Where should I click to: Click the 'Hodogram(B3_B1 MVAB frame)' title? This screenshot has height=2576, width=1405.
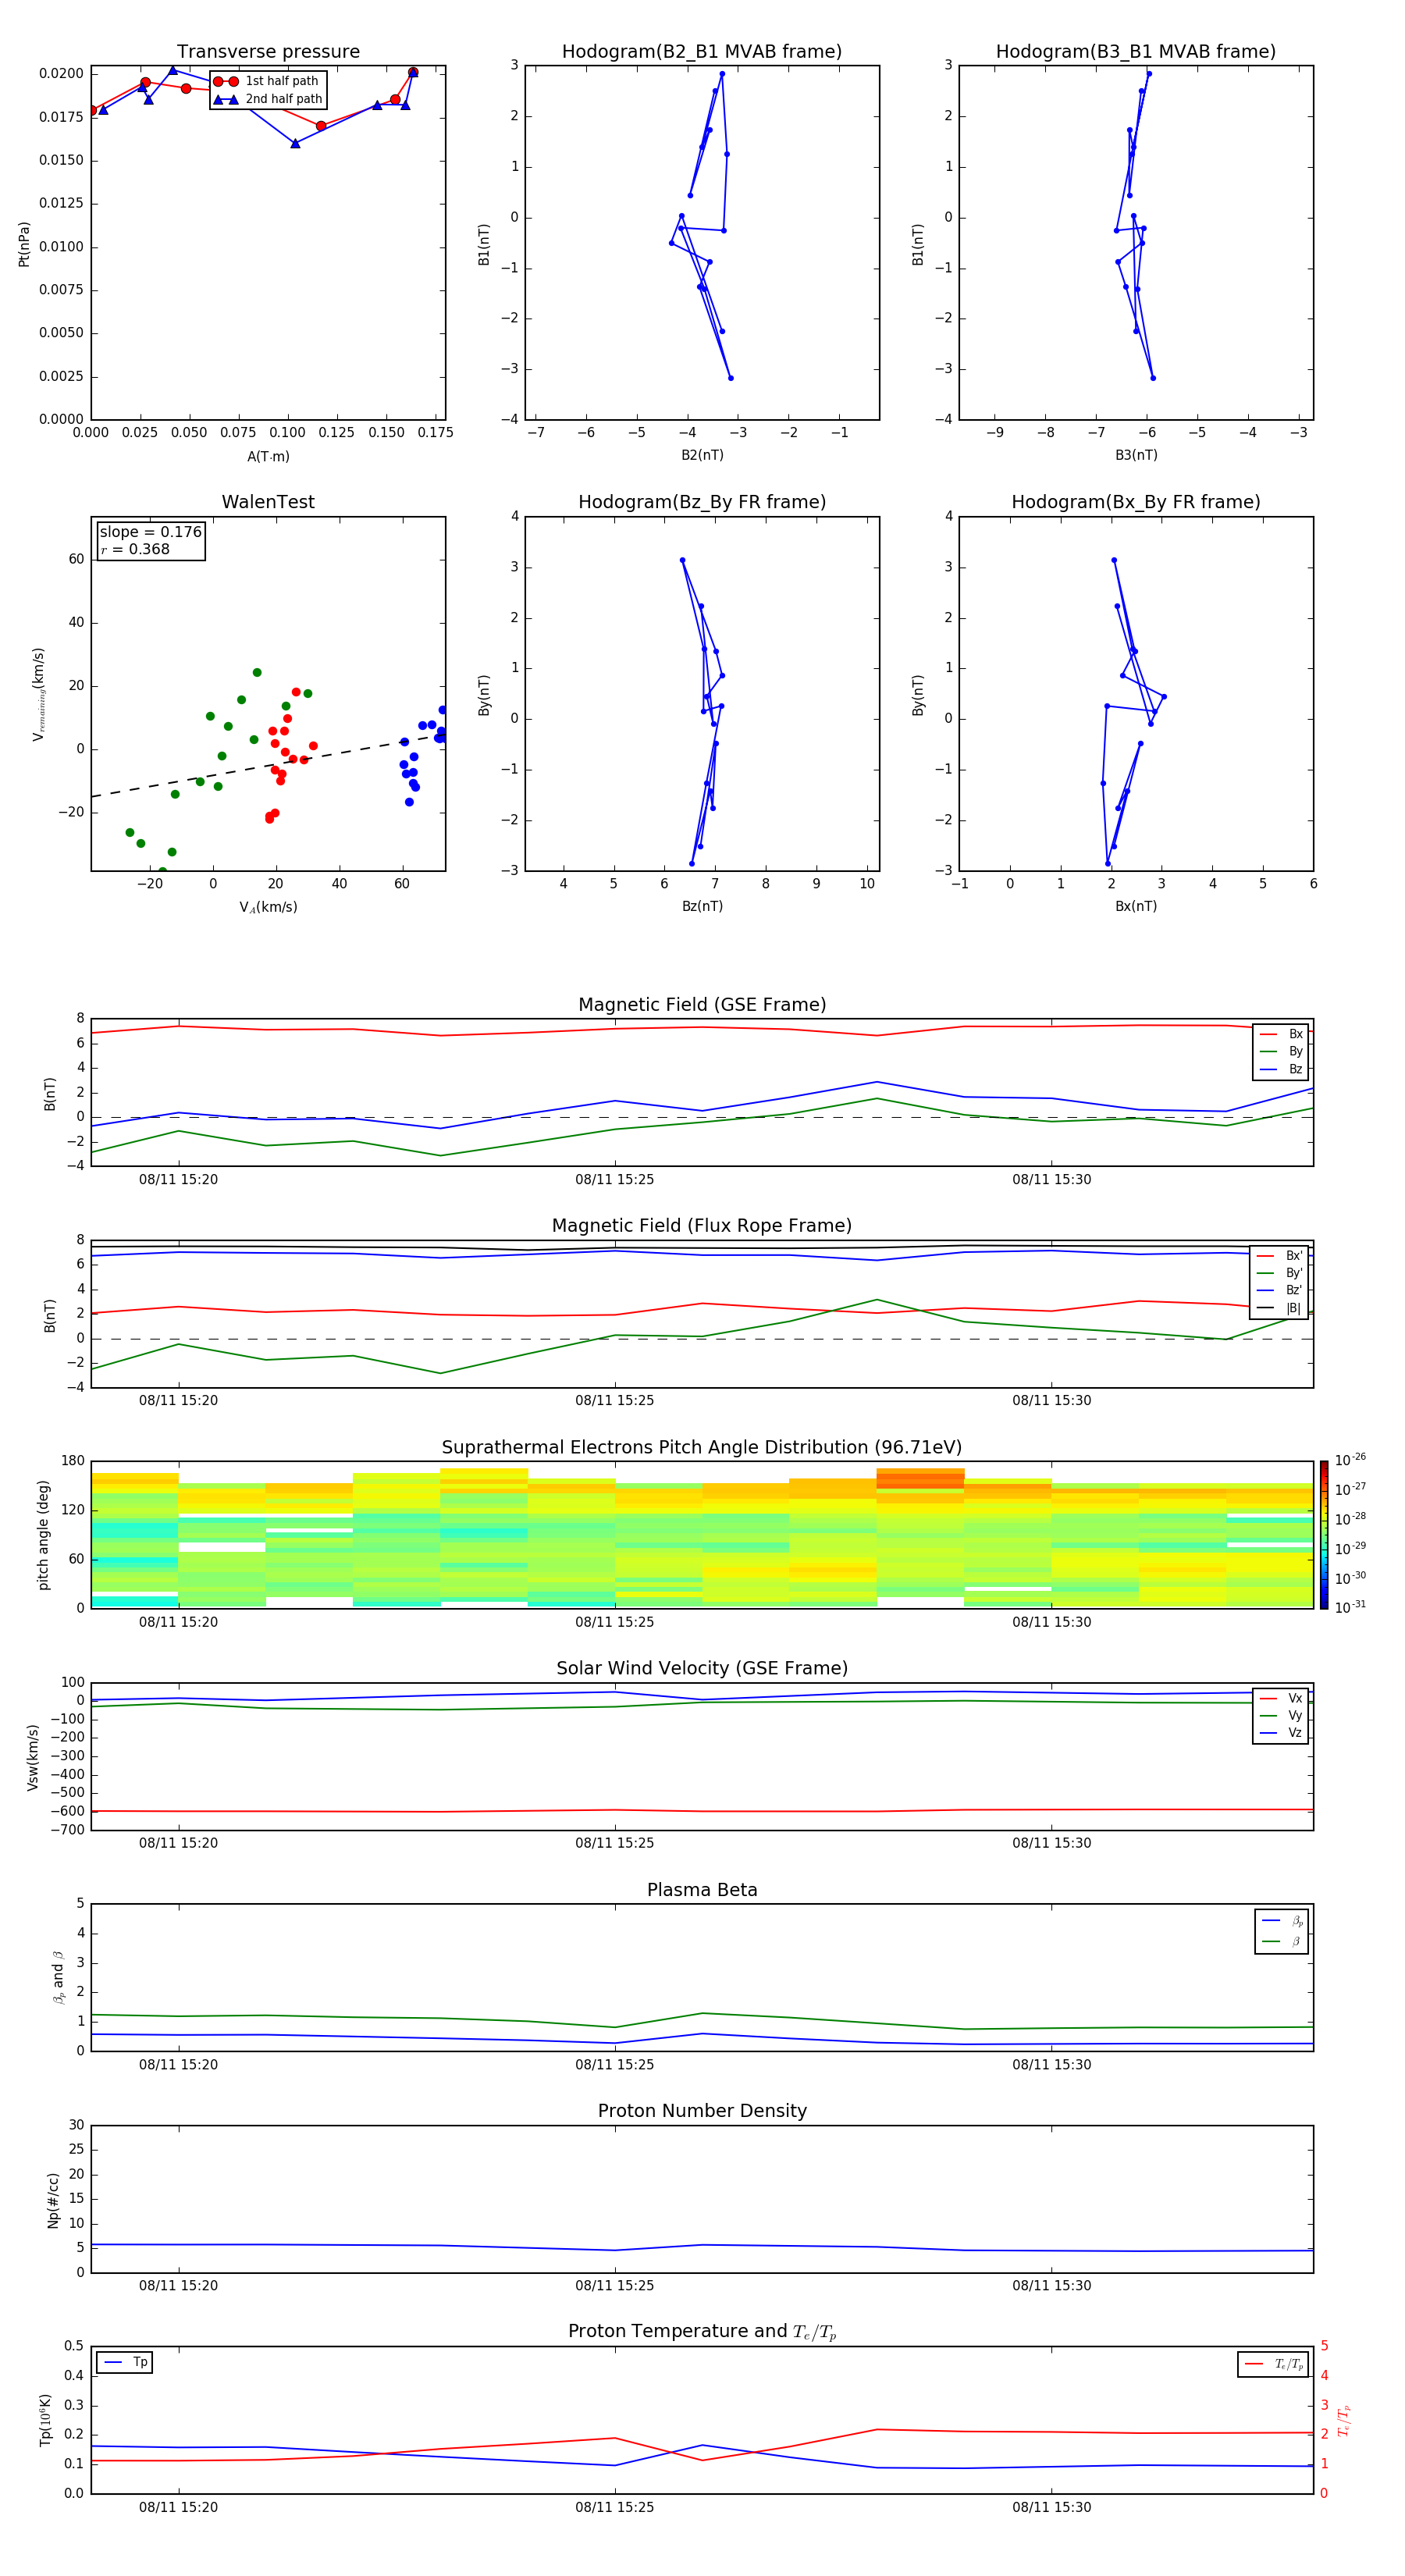(1136, 52)
